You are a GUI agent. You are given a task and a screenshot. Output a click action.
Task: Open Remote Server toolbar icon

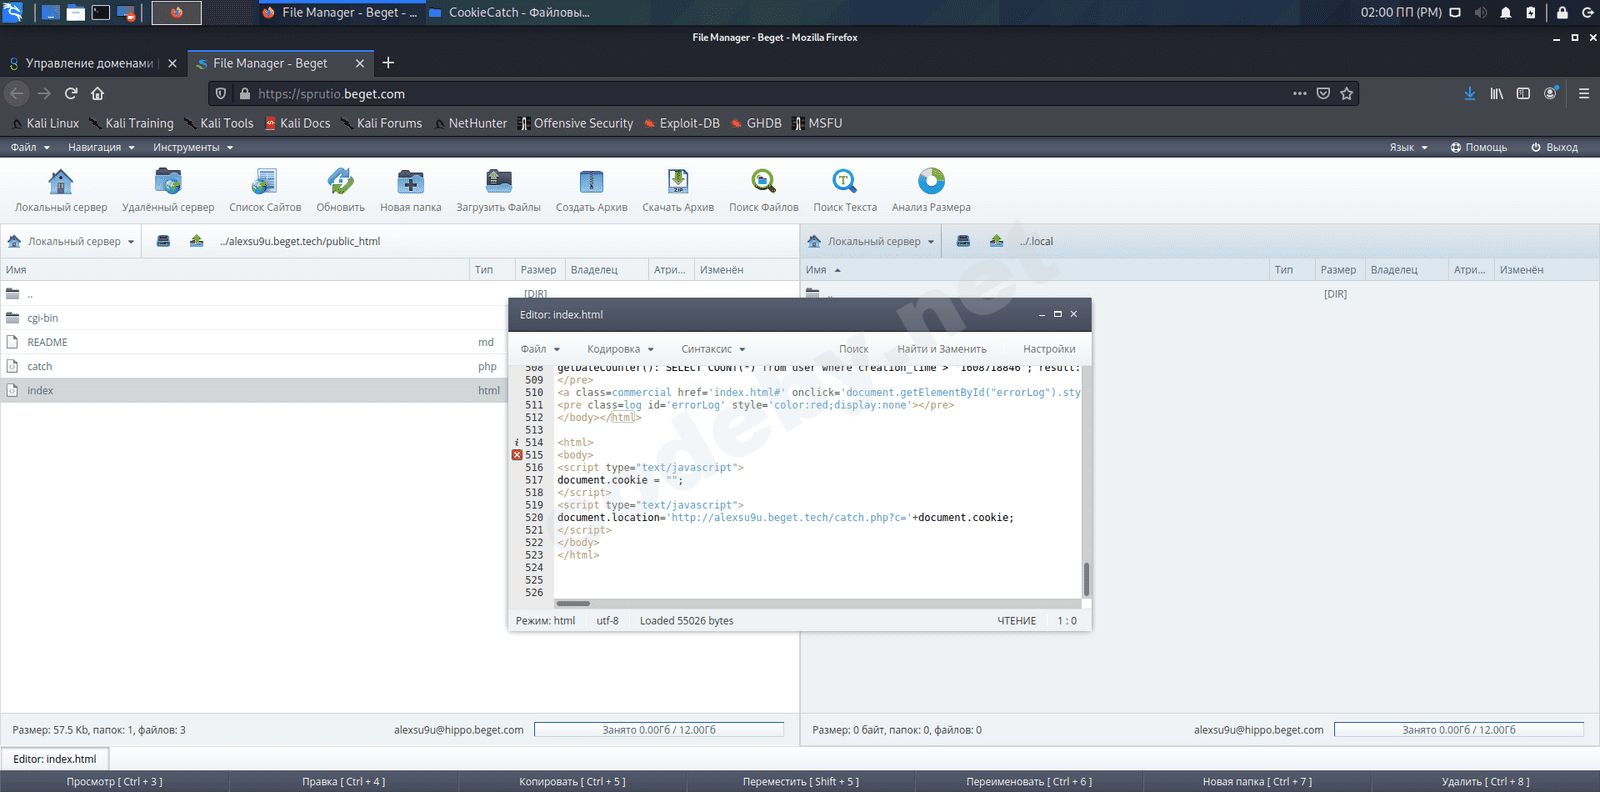pos(168,182)
